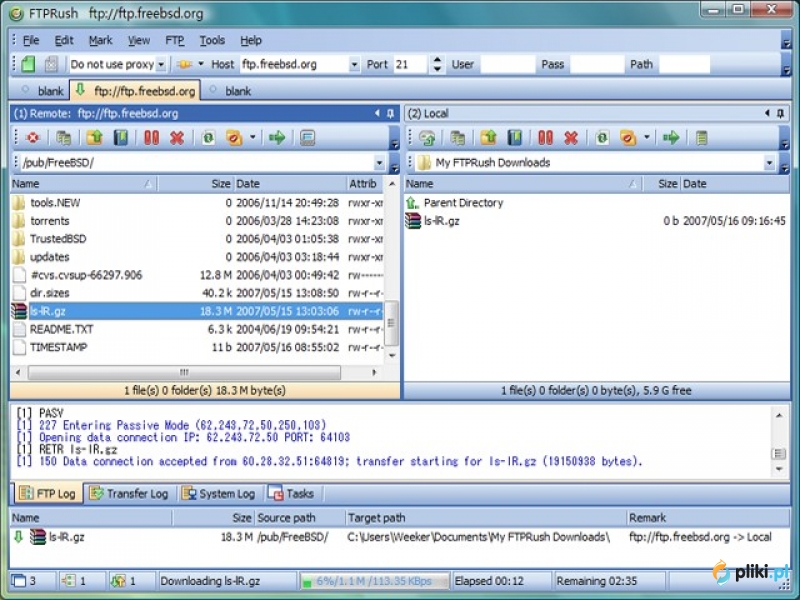Viewport: 800px width, 600px height.
Task: Pin the Remote panel with pushpin
Action: click(390, 113)
